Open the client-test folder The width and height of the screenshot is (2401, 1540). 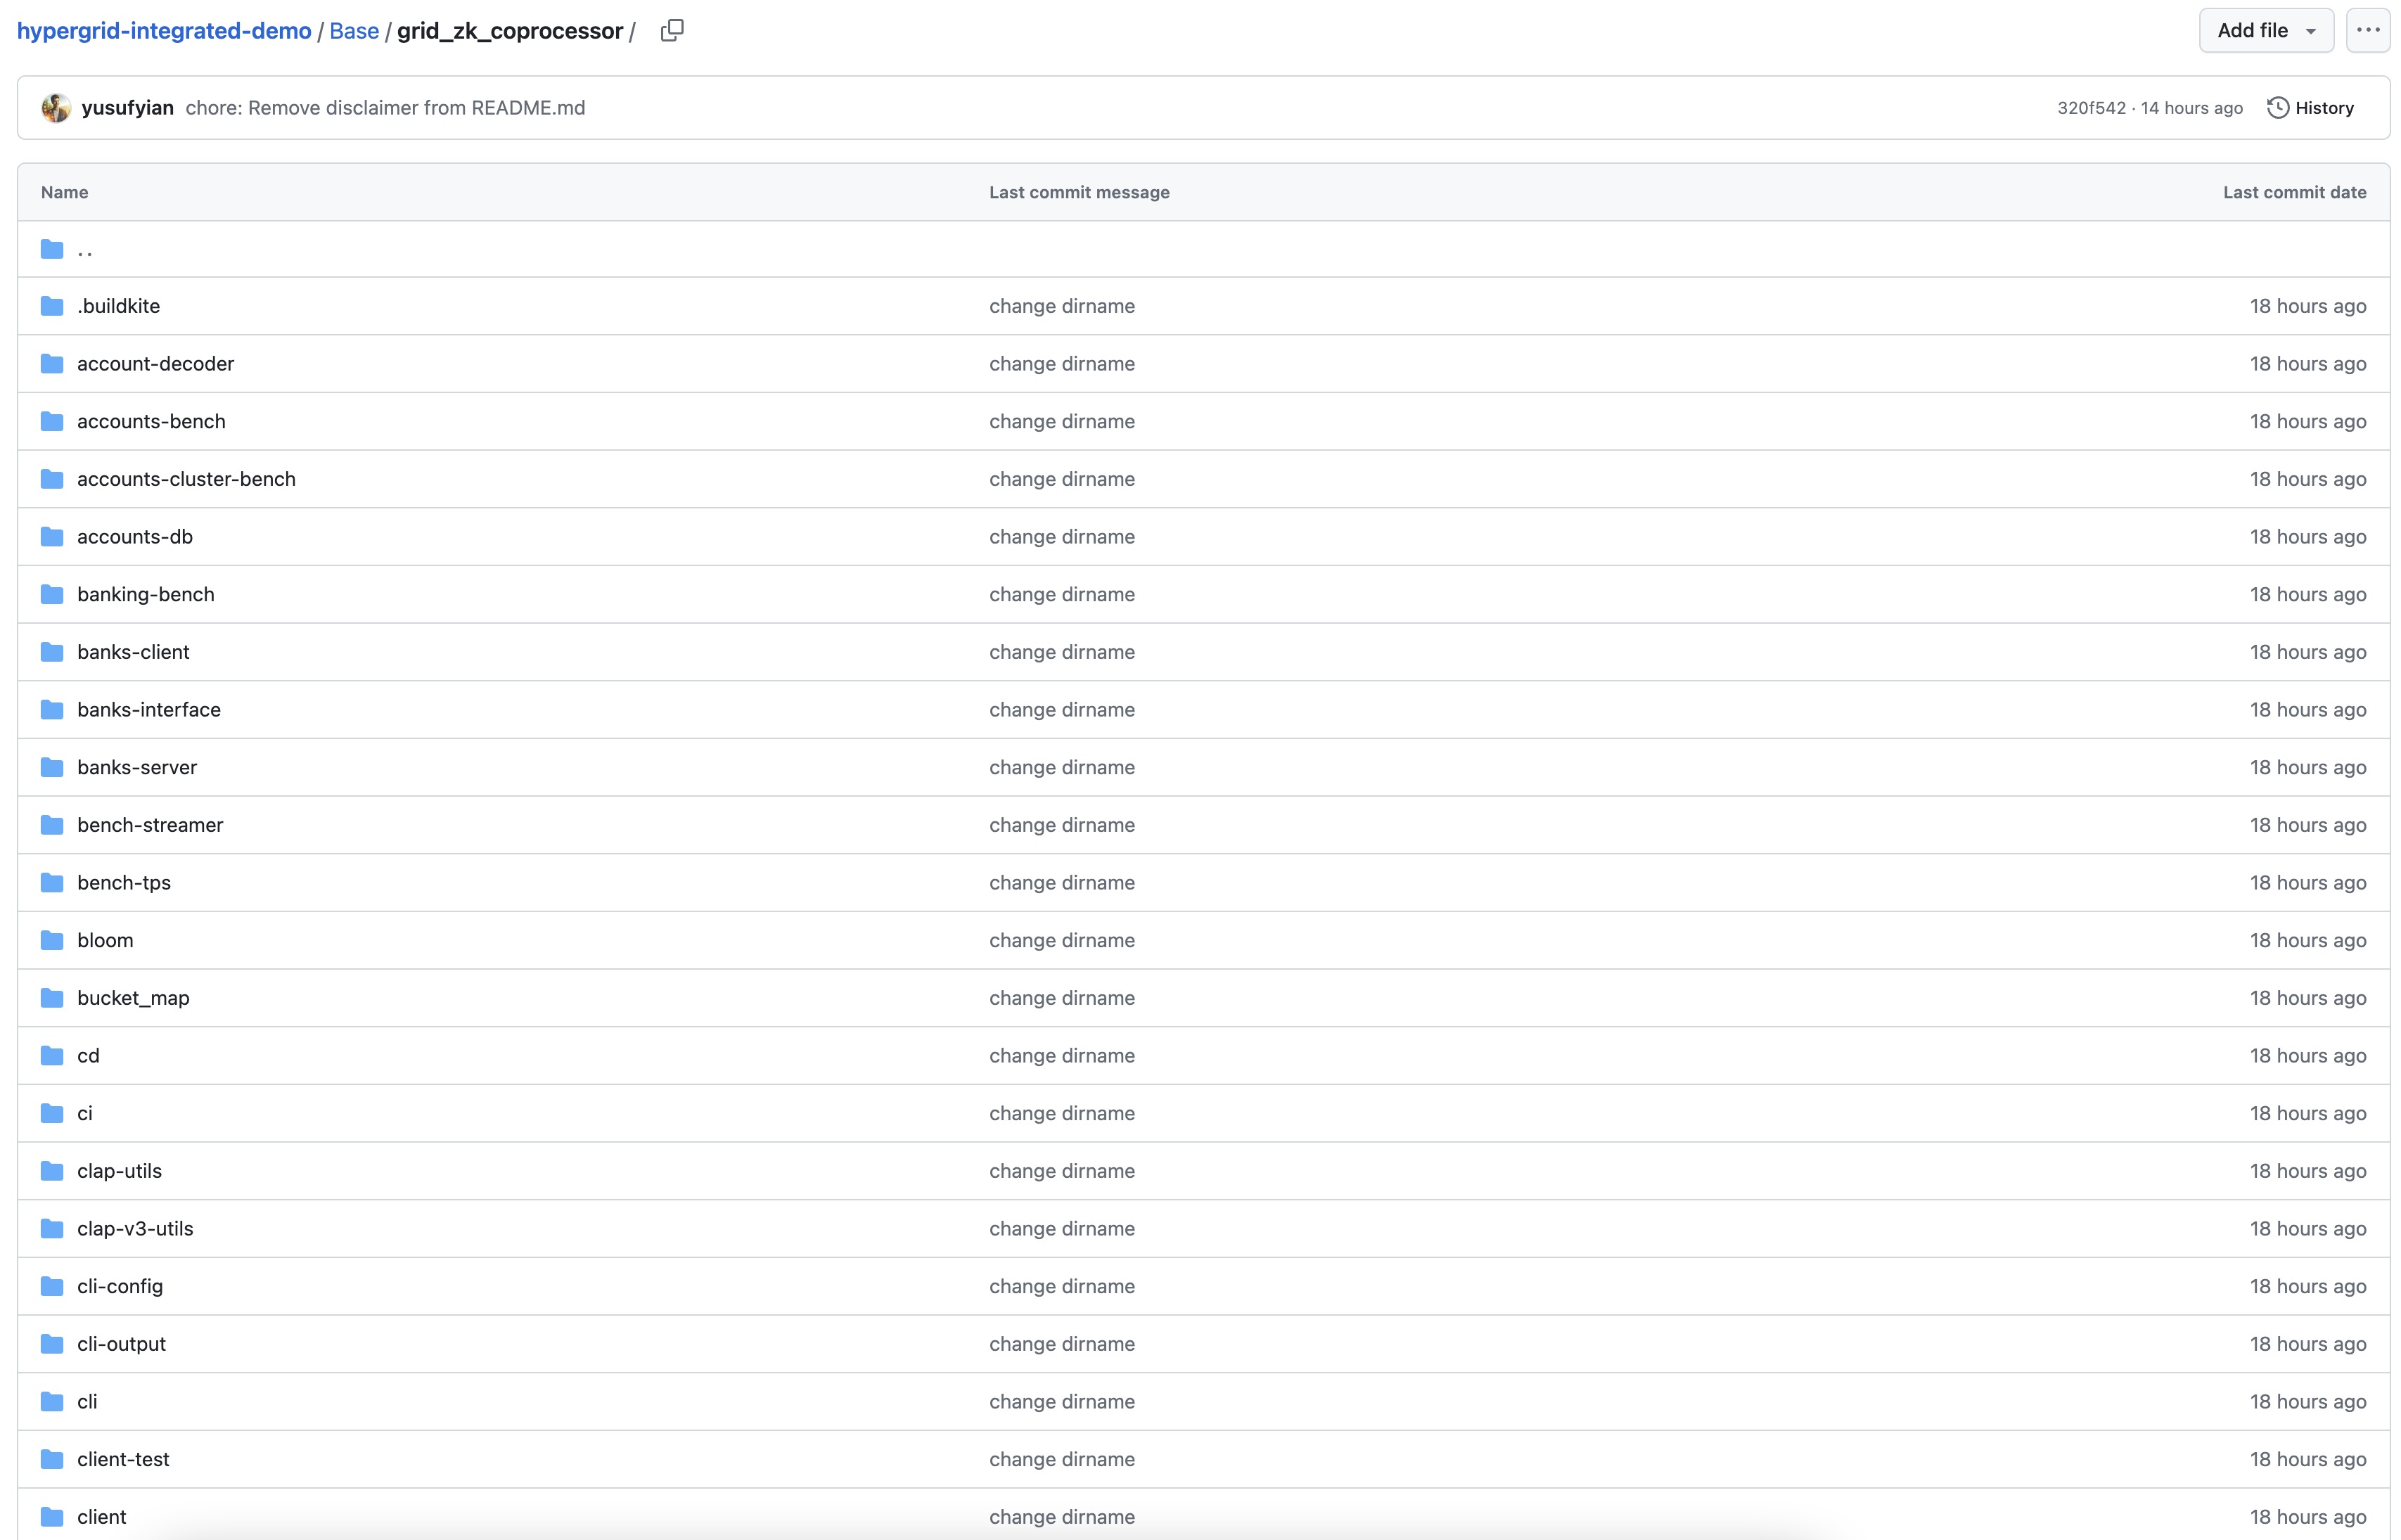[123, 1459]
